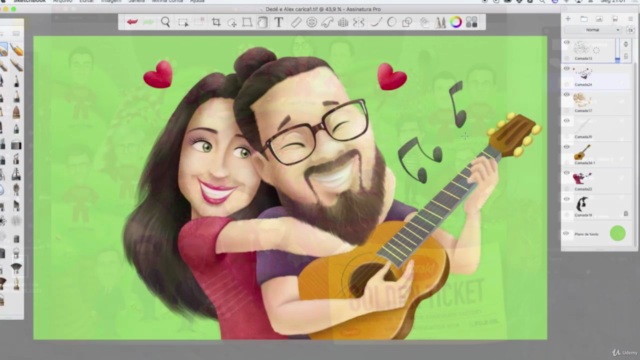
Task: Select the fan brush in the brush palette
Action: click(x=16, y=267)
